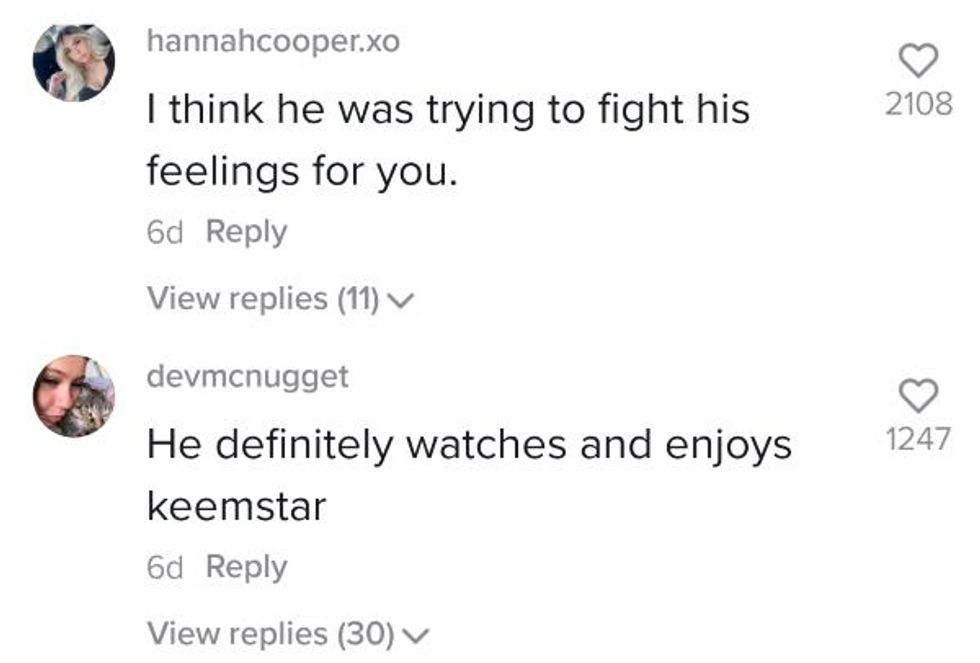This screenshot has width=980, height=663.
Task: Expand View replies (30)
Action: tap(270, 633)
